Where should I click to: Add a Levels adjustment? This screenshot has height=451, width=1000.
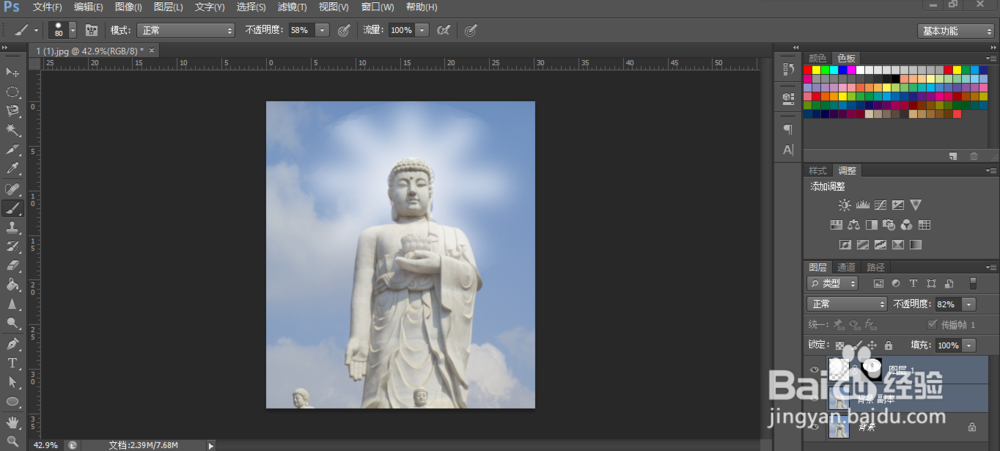point(862,205)
